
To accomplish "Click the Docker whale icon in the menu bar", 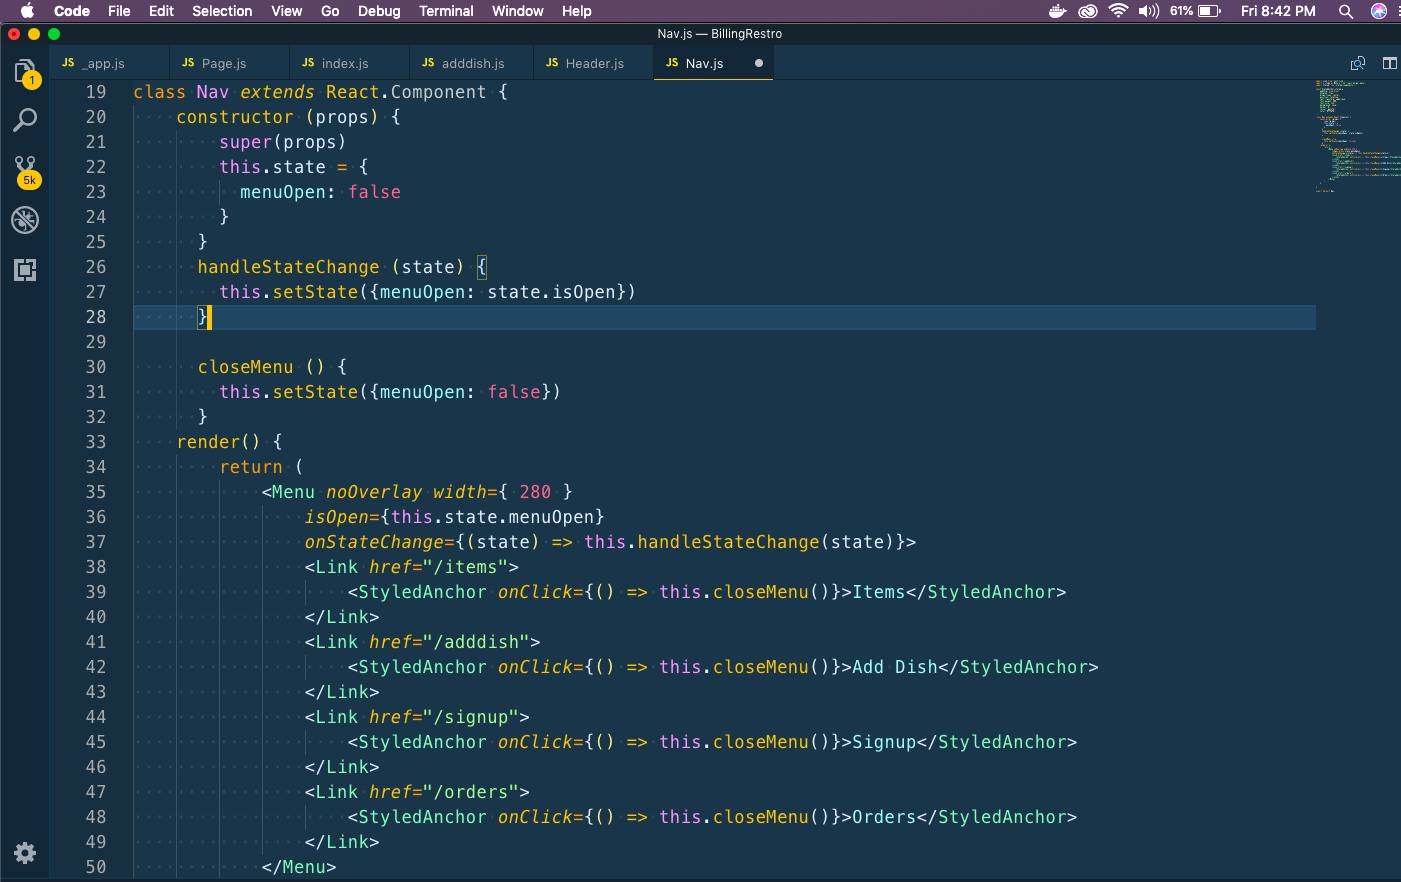I will (1057, 11).
